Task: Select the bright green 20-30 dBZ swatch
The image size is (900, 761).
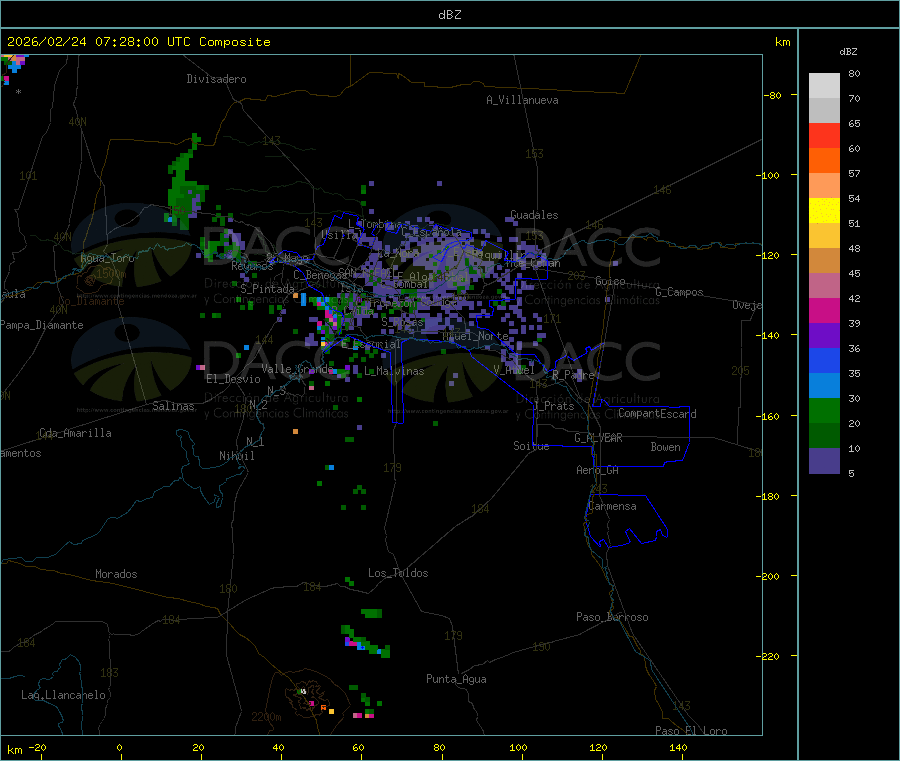Action: pyautogui.click(x=824, y=410)
